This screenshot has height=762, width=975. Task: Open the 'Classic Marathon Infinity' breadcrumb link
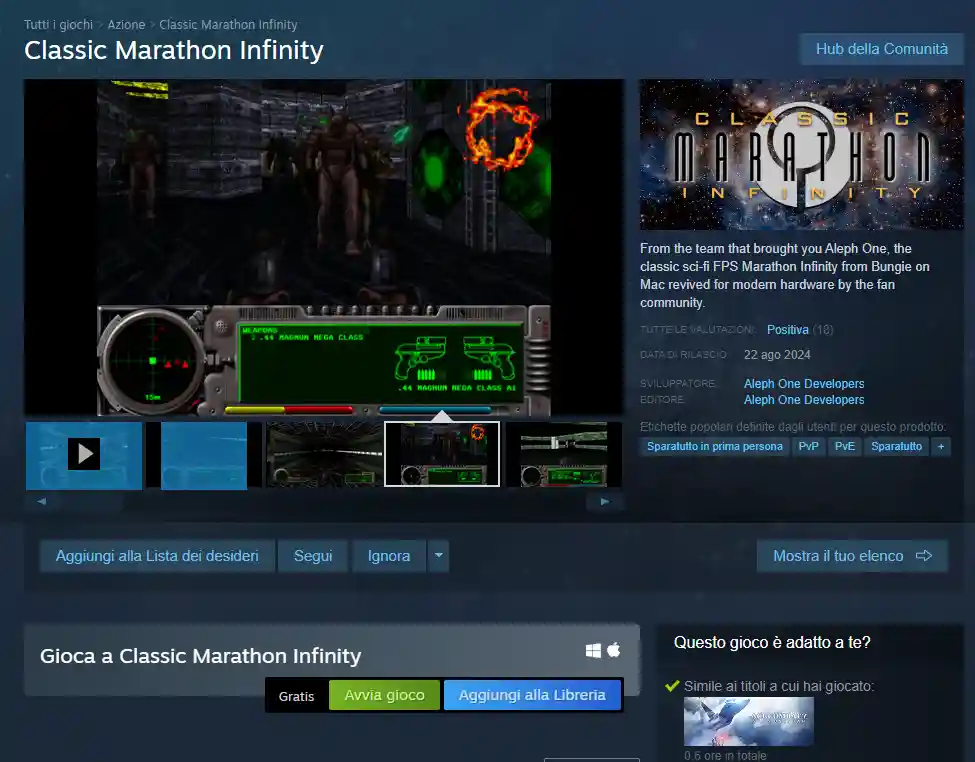pos(228,24)
